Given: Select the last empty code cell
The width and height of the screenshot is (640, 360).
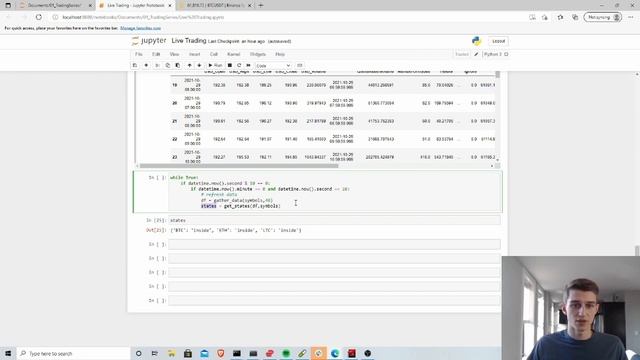Looking at the screenshot, I should coord(334,300).
